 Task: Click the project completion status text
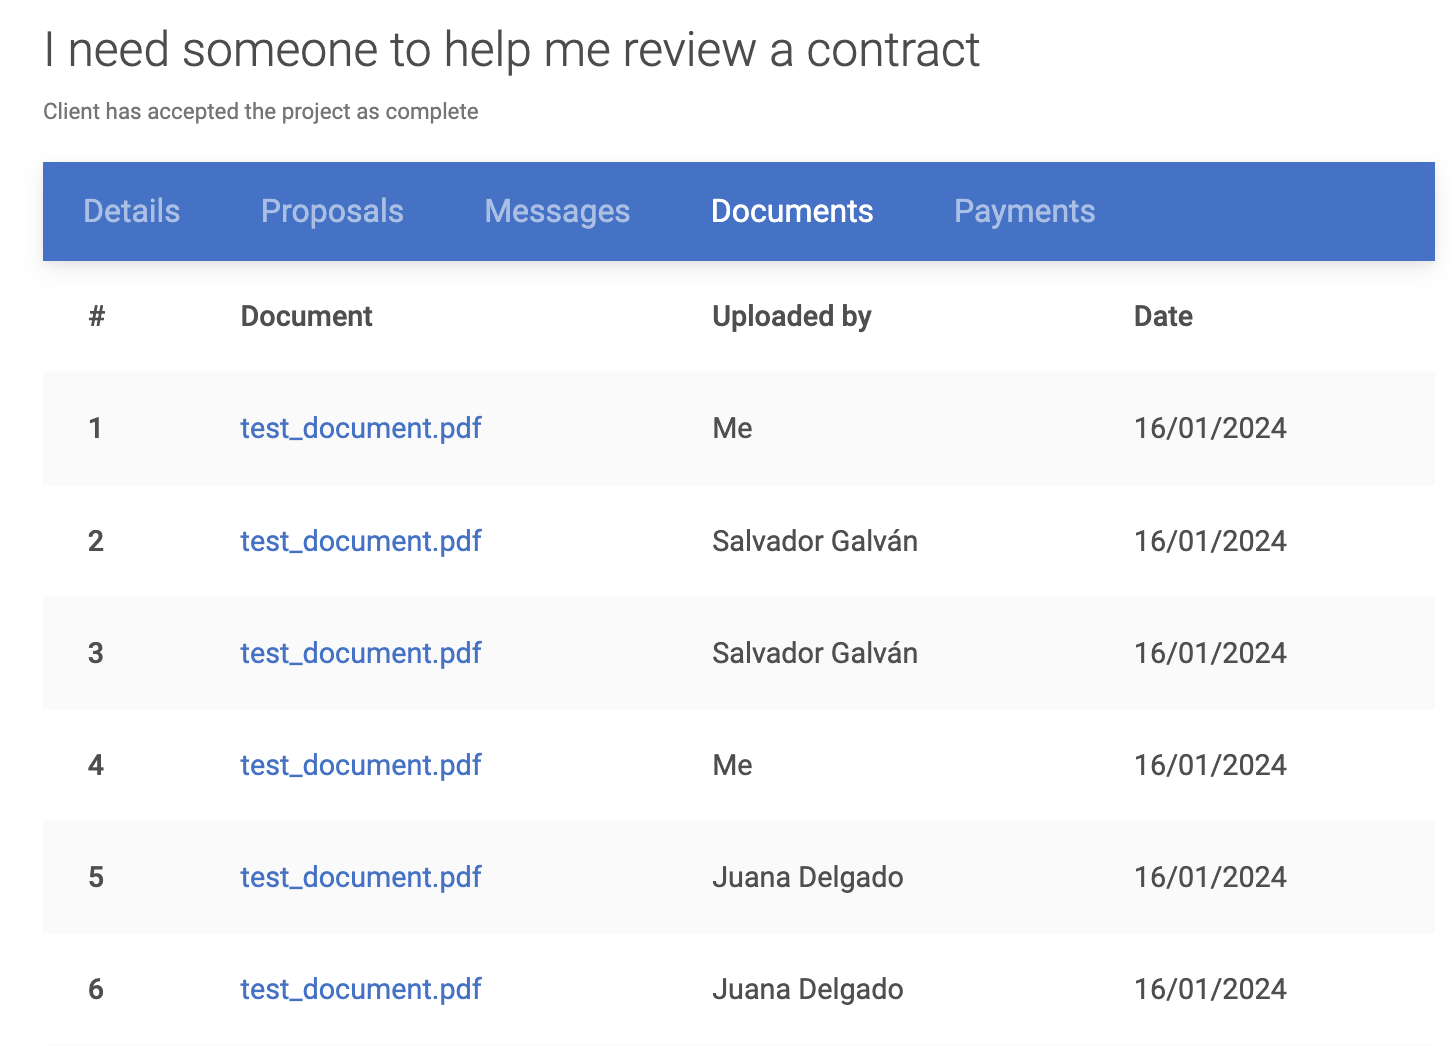click(x=260, y=111)
